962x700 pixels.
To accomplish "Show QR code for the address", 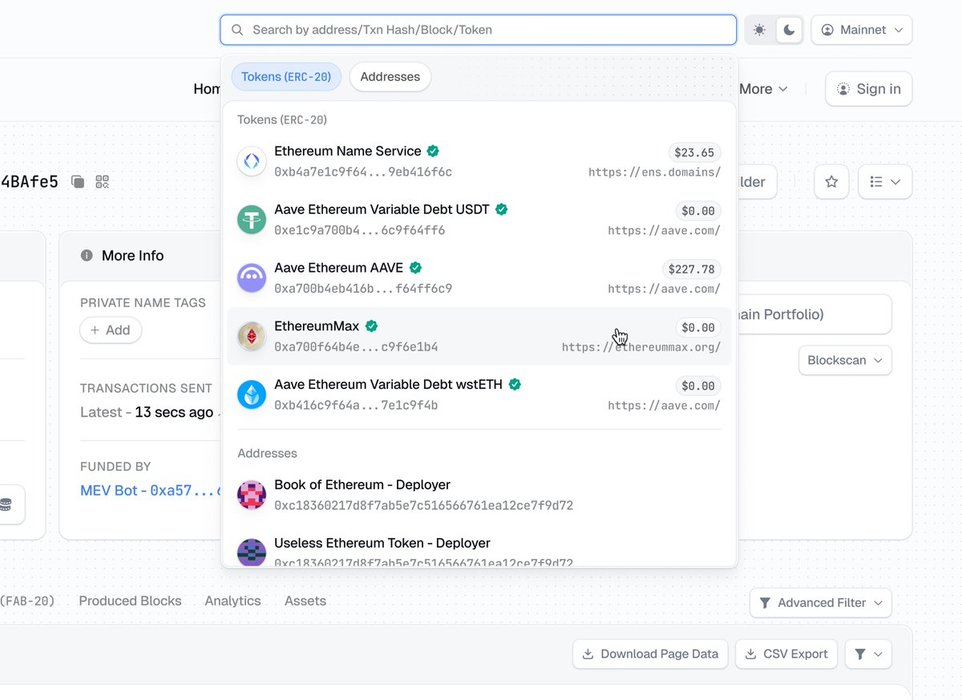I will pos(102,182).
